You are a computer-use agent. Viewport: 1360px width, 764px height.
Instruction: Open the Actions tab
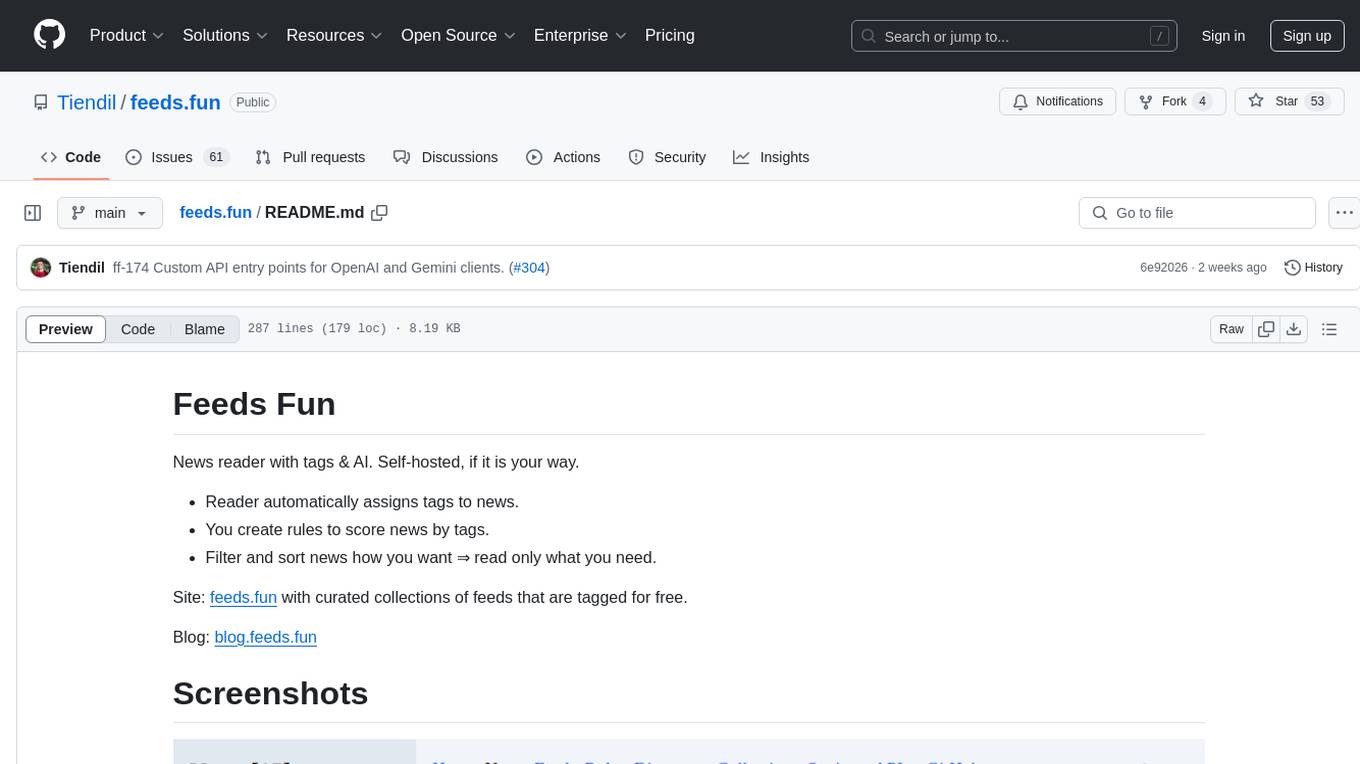point(563,157)
